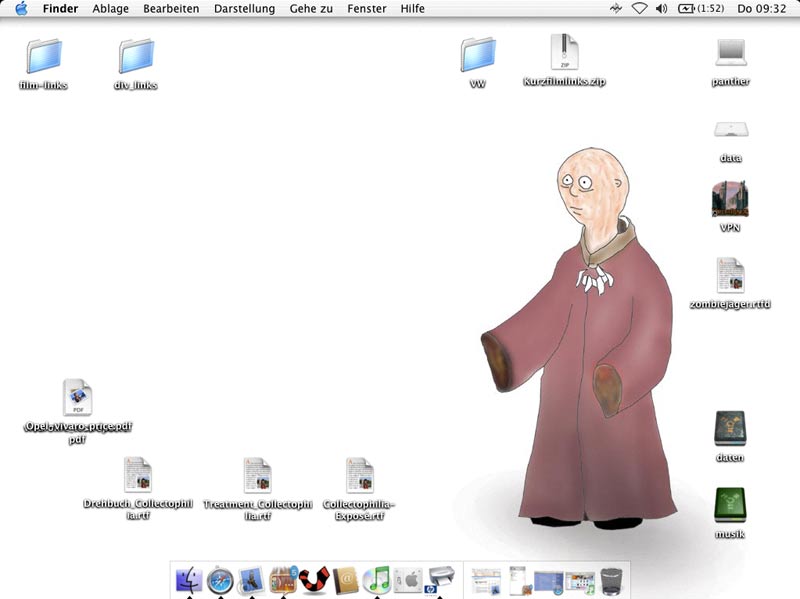Restore minimized window with Safari badge
This screenshot has height=599, width=800.
[x=549, y=583]
